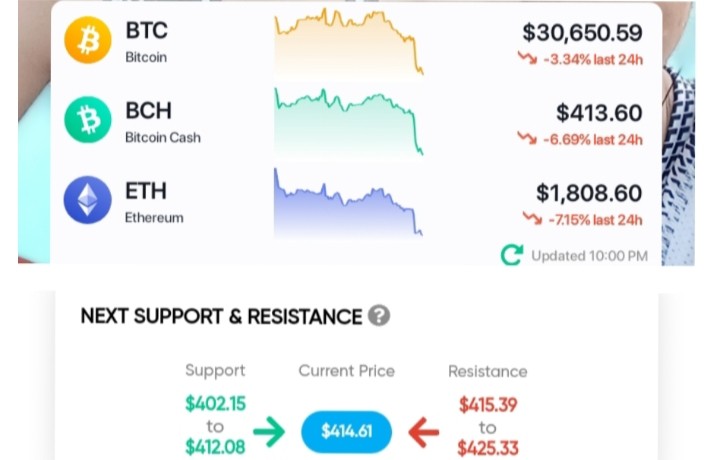Click the blue $414.61 current price button

tap(347, 432)
